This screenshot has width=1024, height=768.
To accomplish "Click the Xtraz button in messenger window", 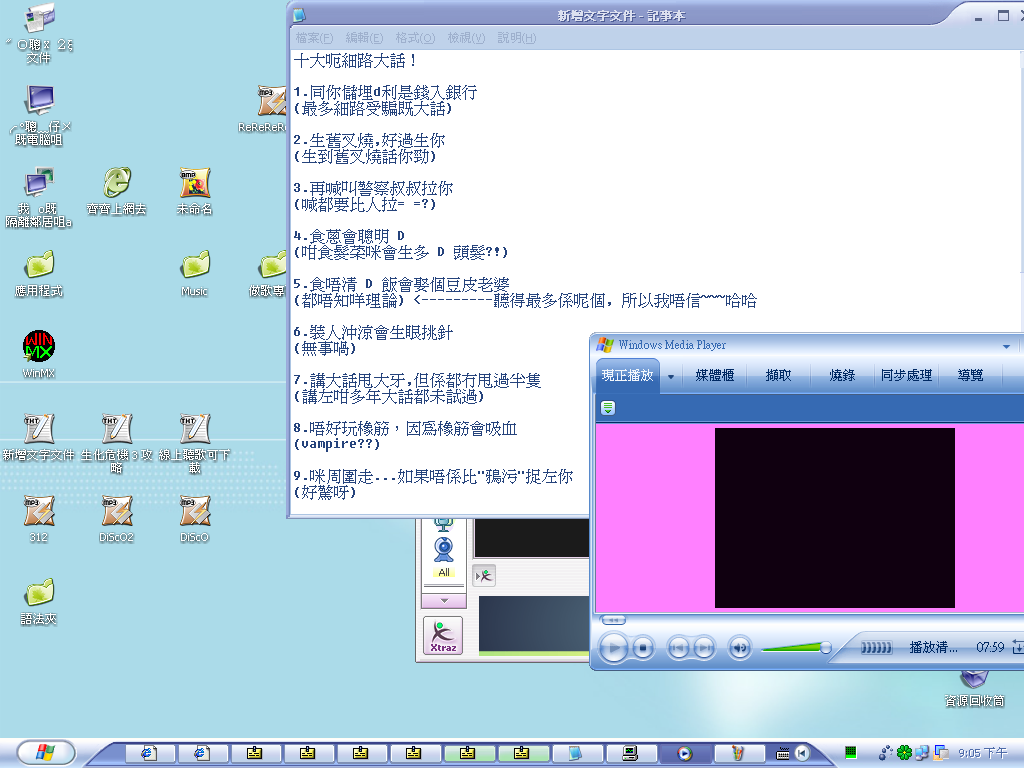I will coord(443,635).
